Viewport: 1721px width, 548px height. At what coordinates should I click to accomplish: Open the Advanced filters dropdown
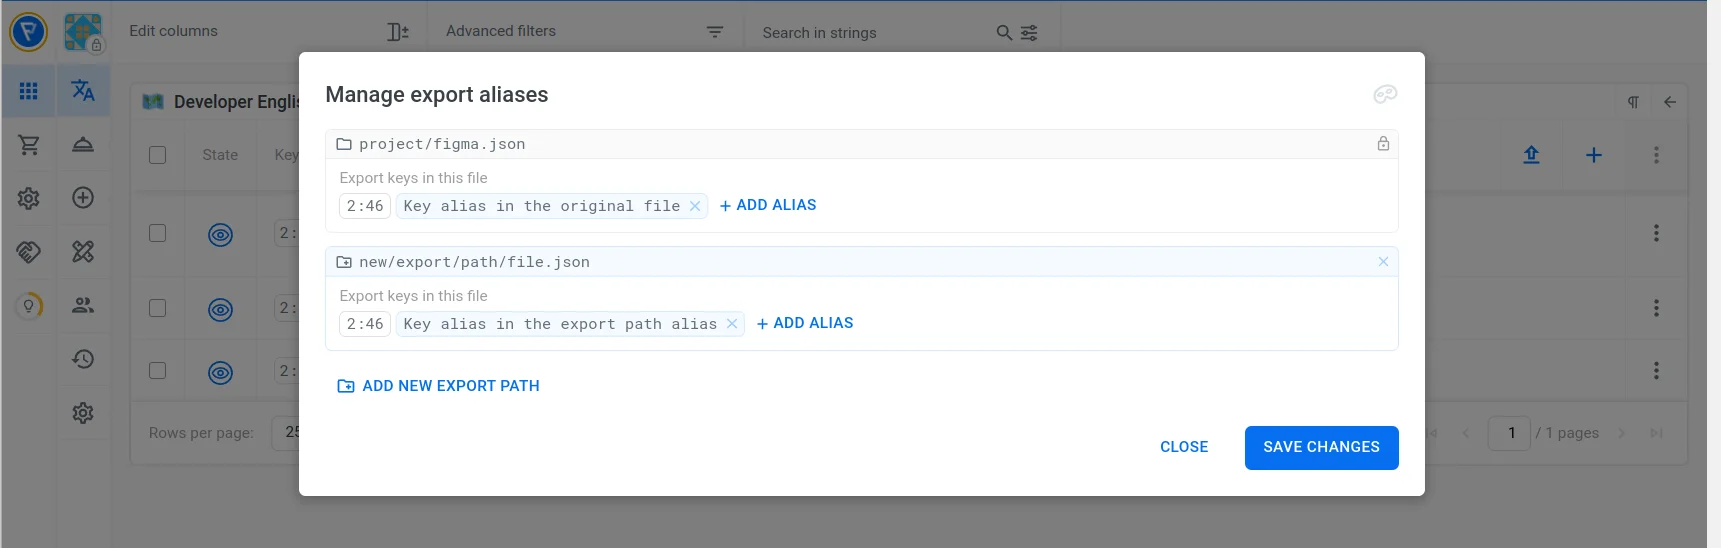click(x=584, y=32)
